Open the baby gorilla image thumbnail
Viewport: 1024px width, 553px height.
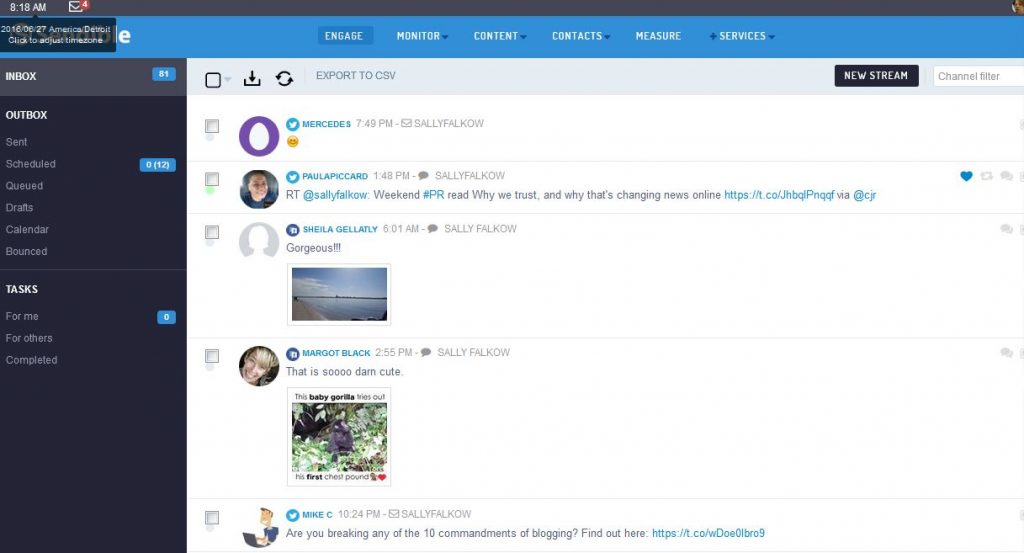pos(339,437)
